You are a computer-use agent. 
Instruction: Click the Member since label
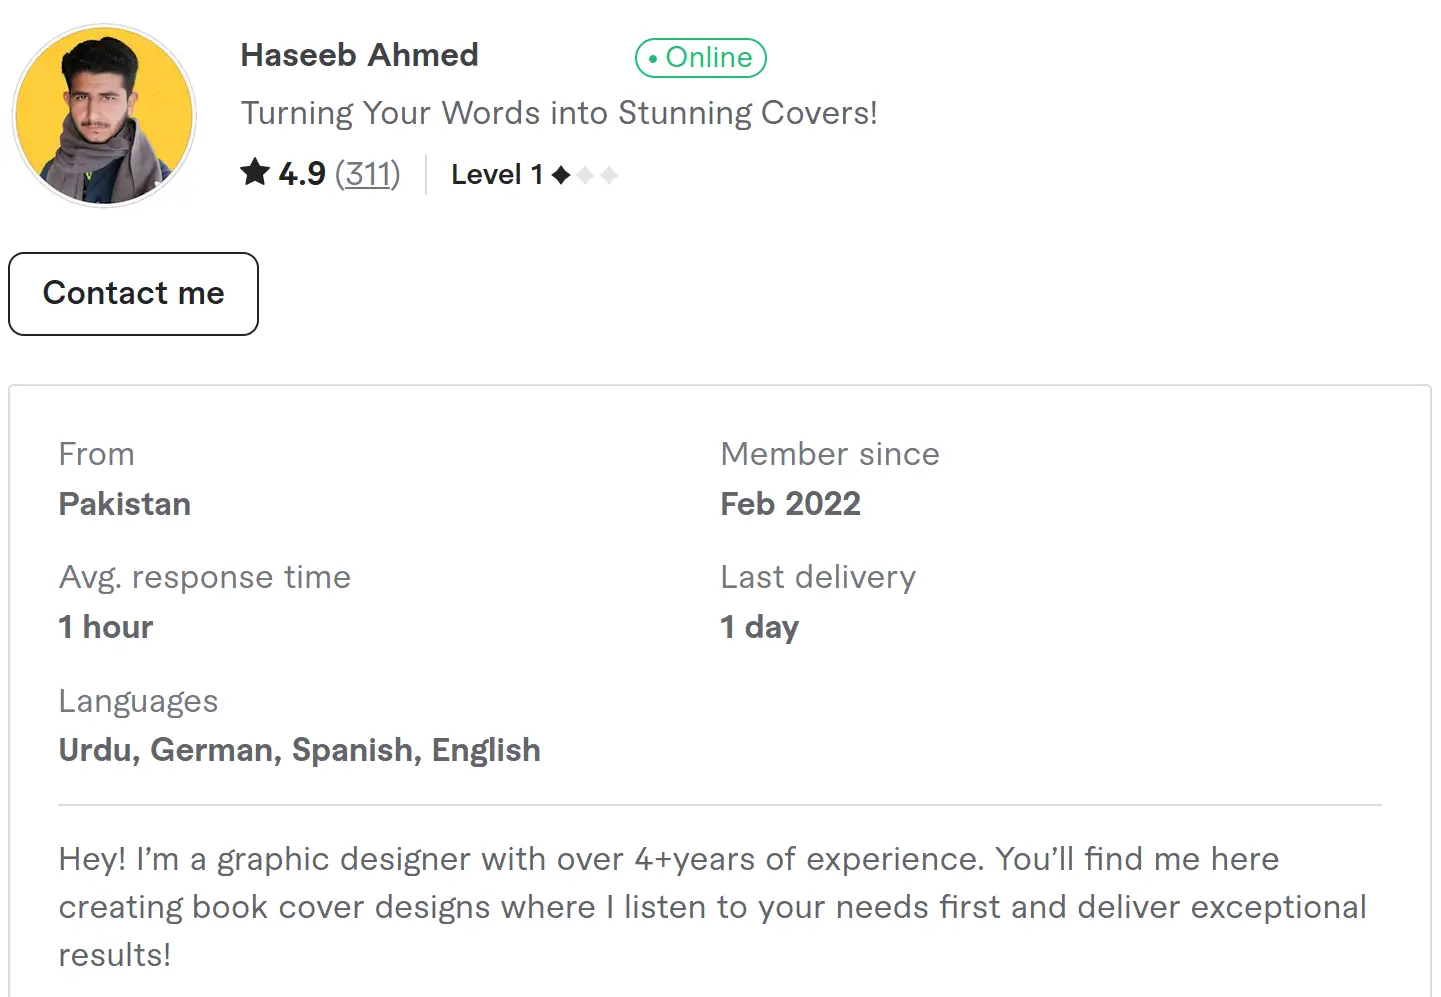pyautogui.click(x=829, y=454)
